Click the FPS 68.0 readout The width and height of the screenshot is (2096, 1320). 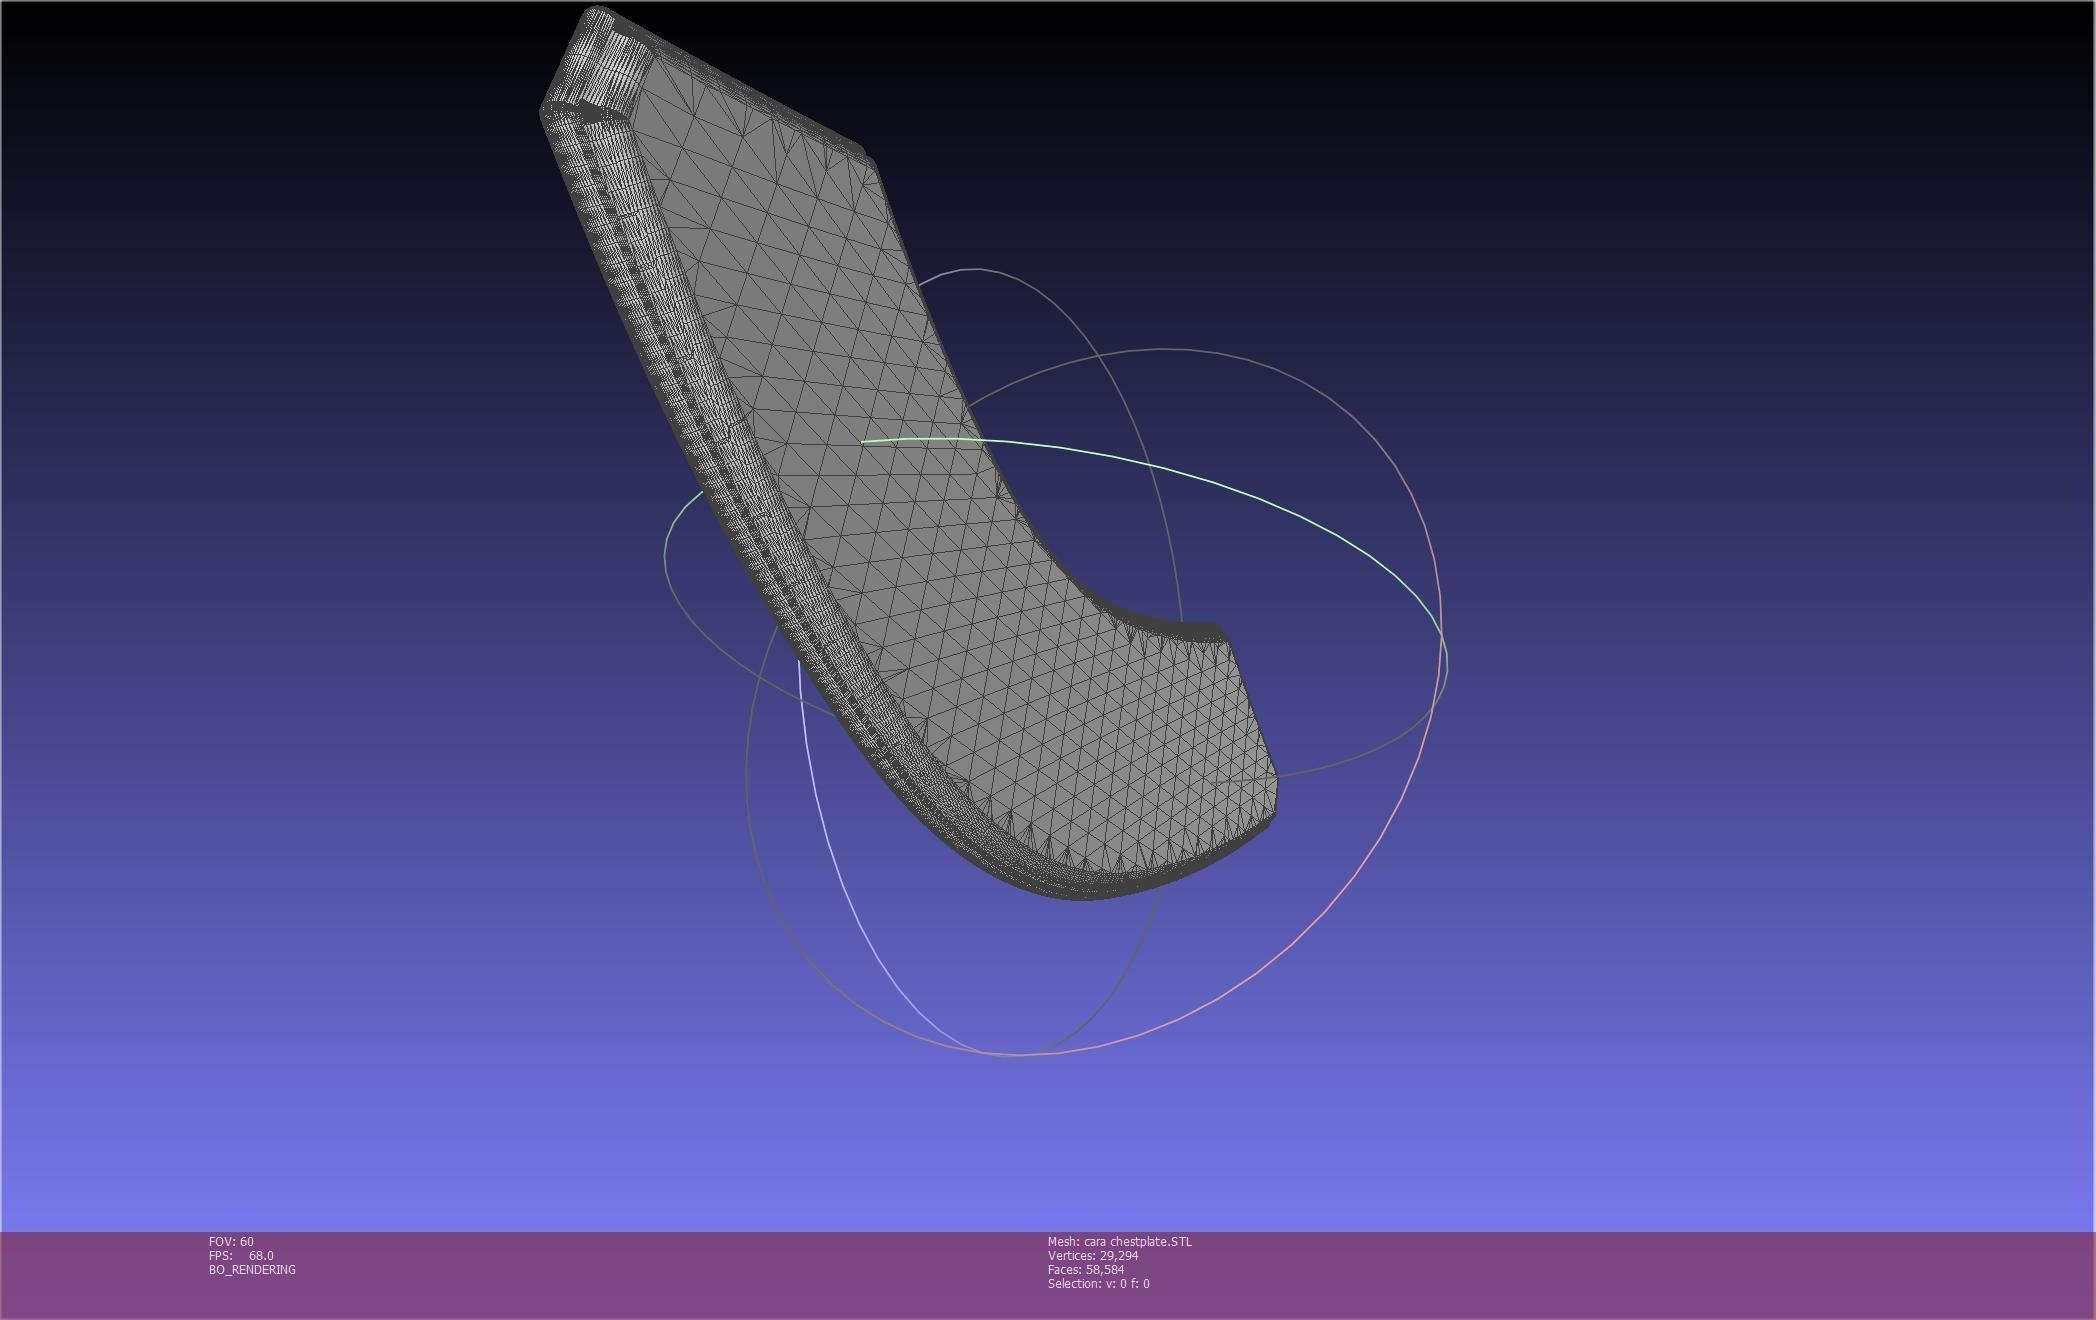[241, 1255]
